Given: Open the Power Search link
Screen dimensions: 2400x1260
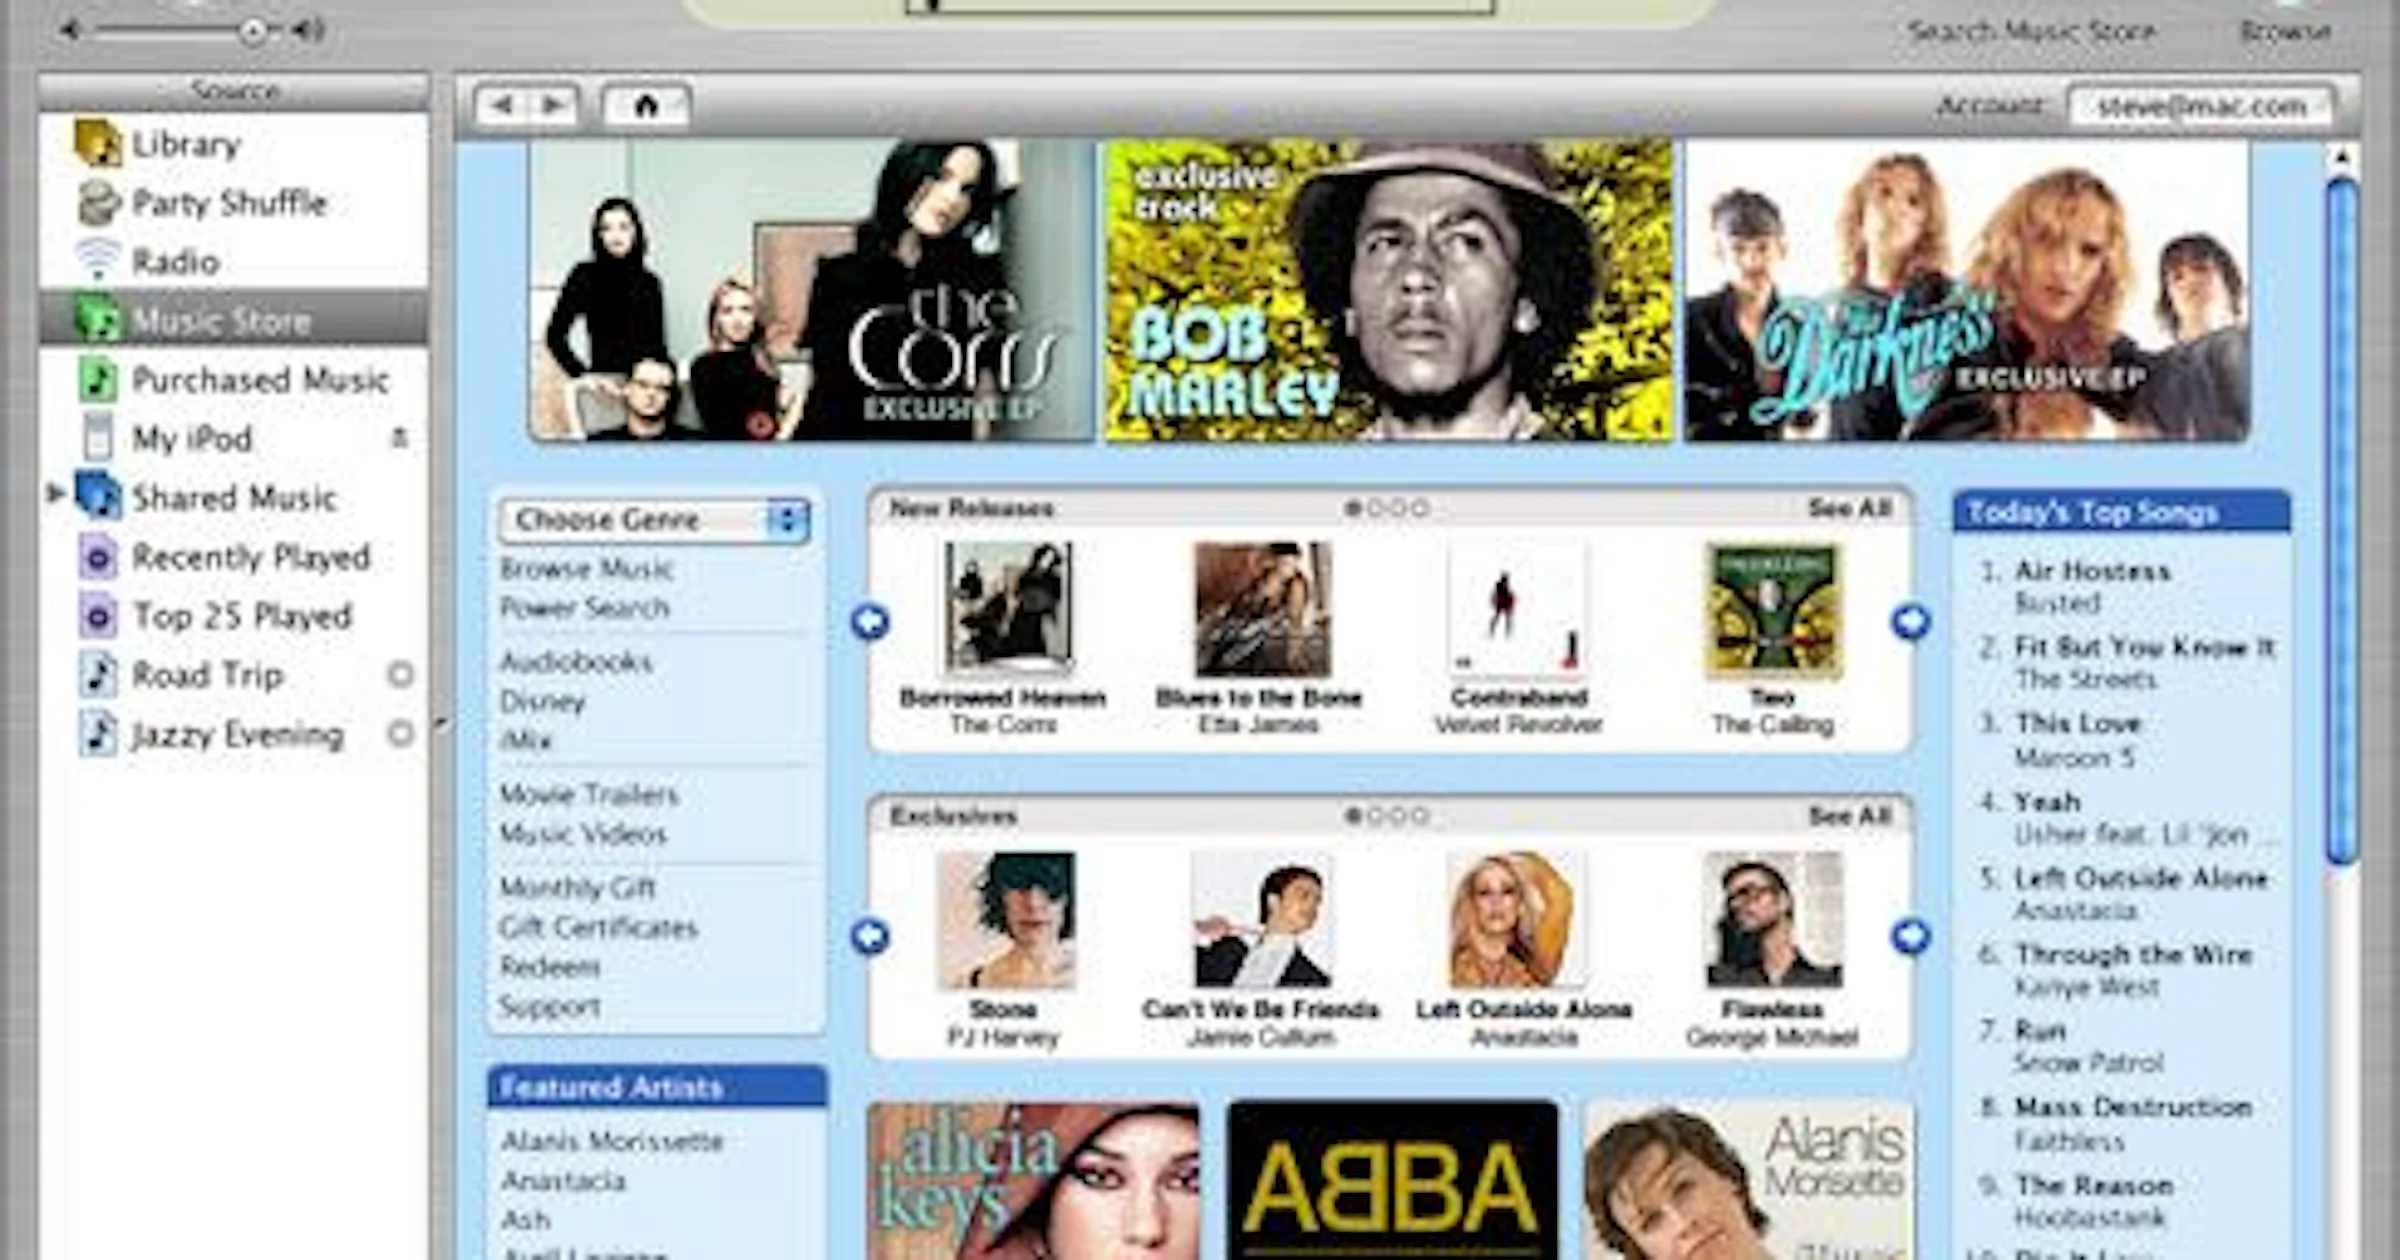Looking at the screenshot, I should (584, 608).
